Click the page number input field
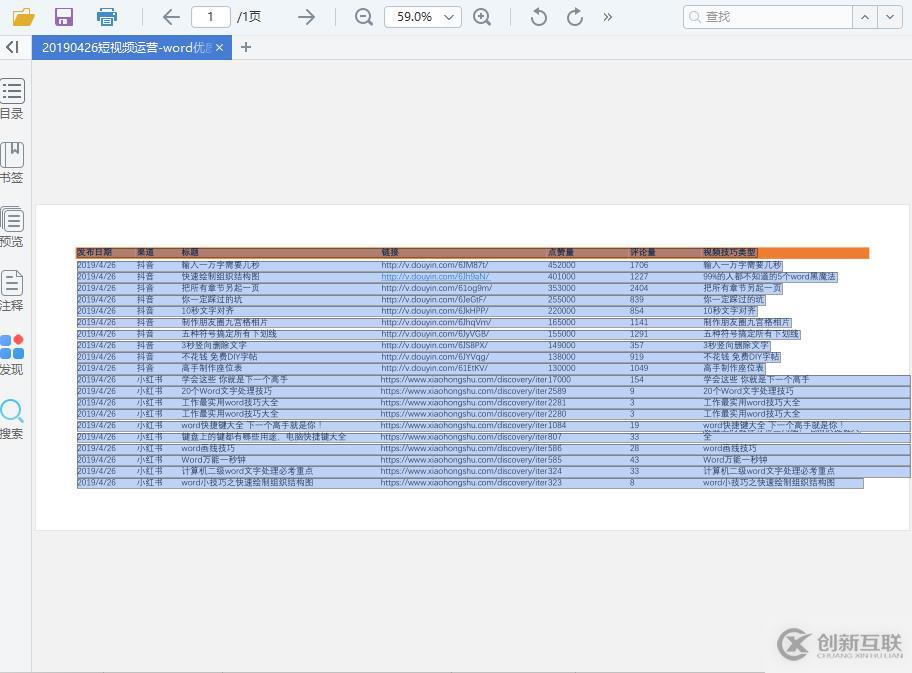 coord(211,17)
